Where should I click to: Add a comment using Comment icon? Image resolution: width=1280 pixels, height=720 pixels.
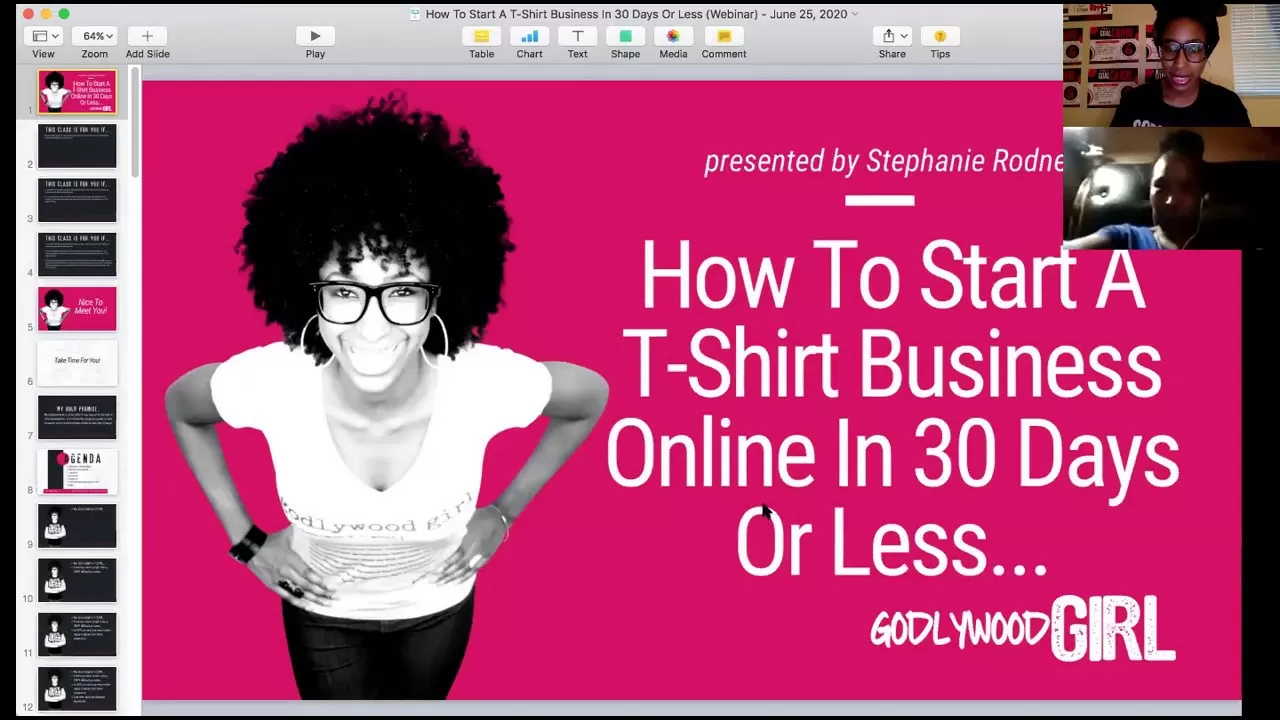[x=724, y=36]
